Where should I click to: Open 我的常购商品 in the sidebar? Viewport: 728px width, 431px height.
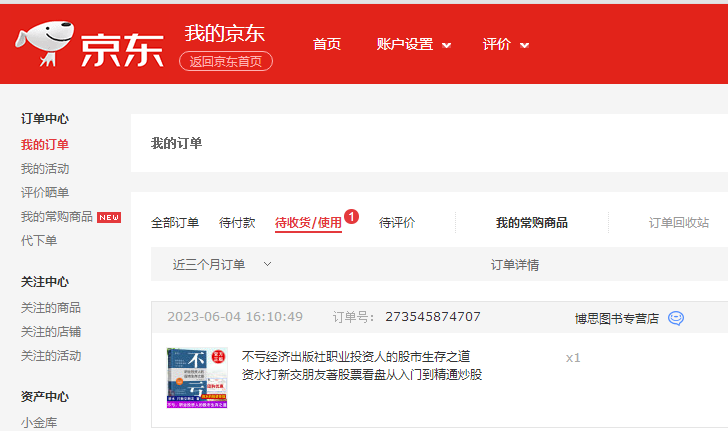57,216
